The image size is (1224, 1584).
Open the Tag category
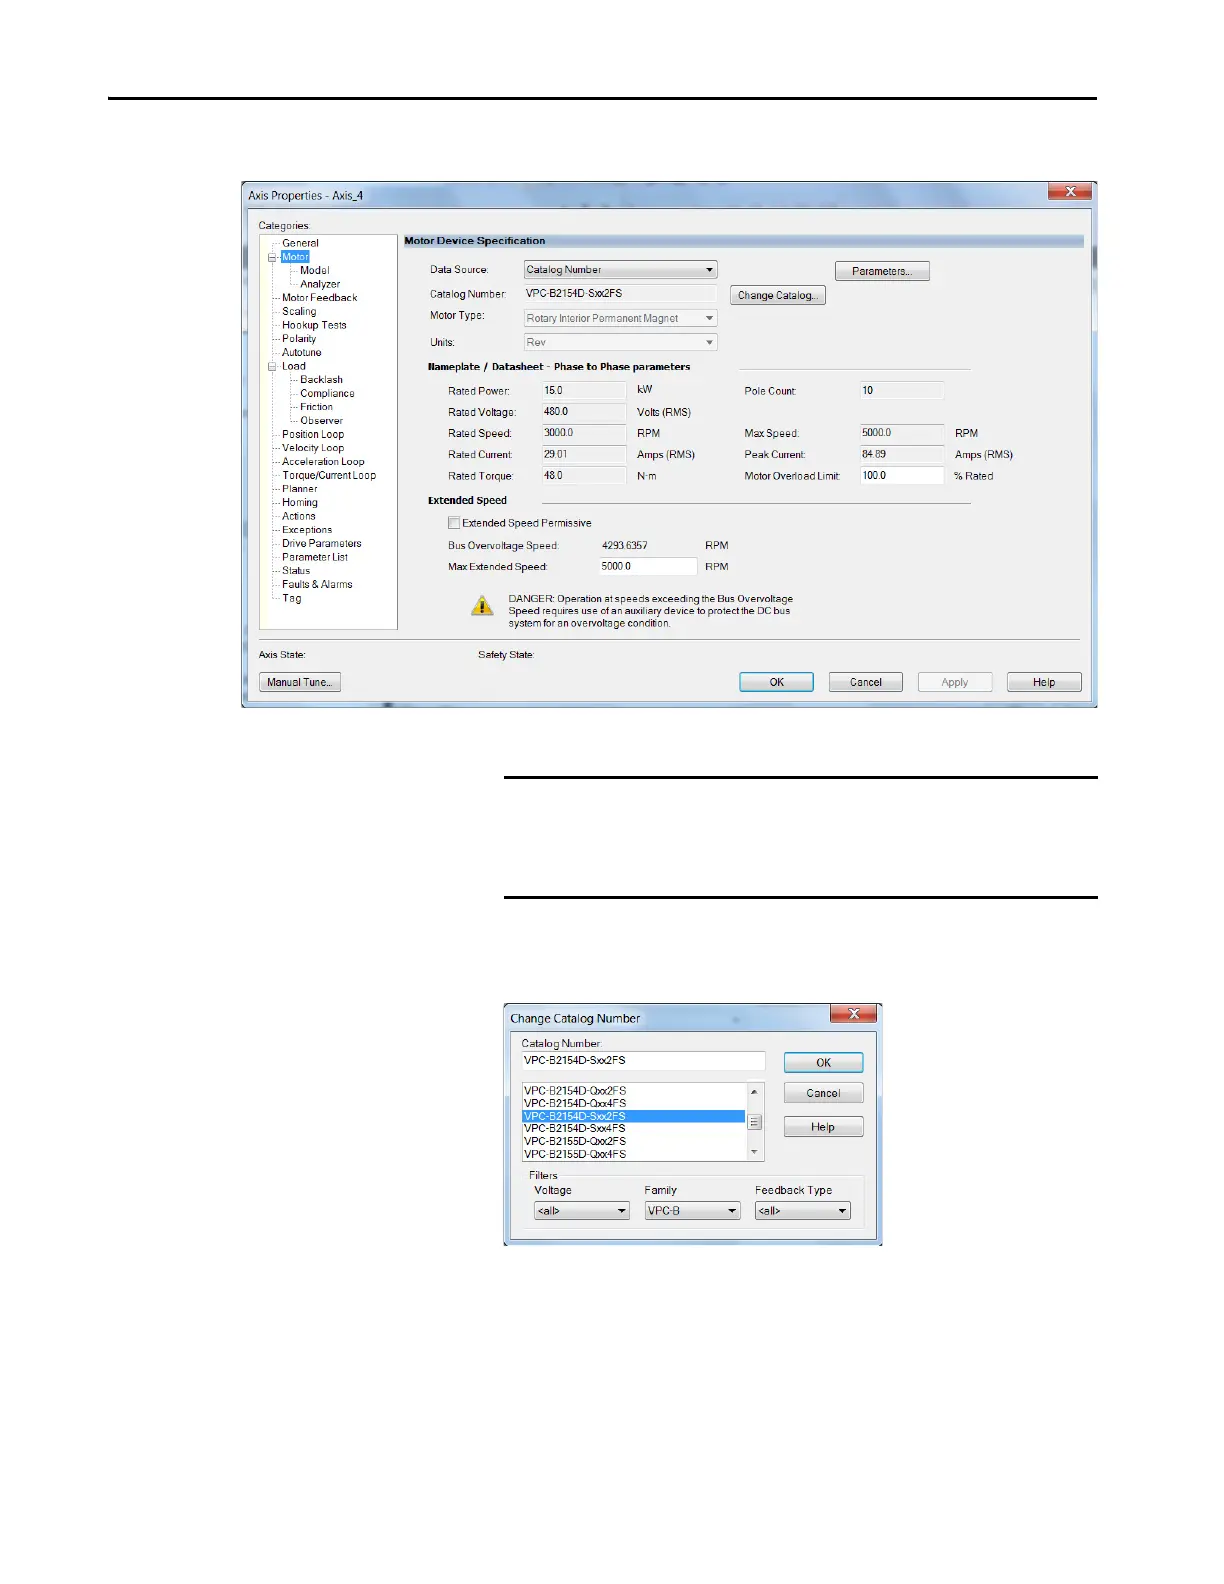click(291, 598)
